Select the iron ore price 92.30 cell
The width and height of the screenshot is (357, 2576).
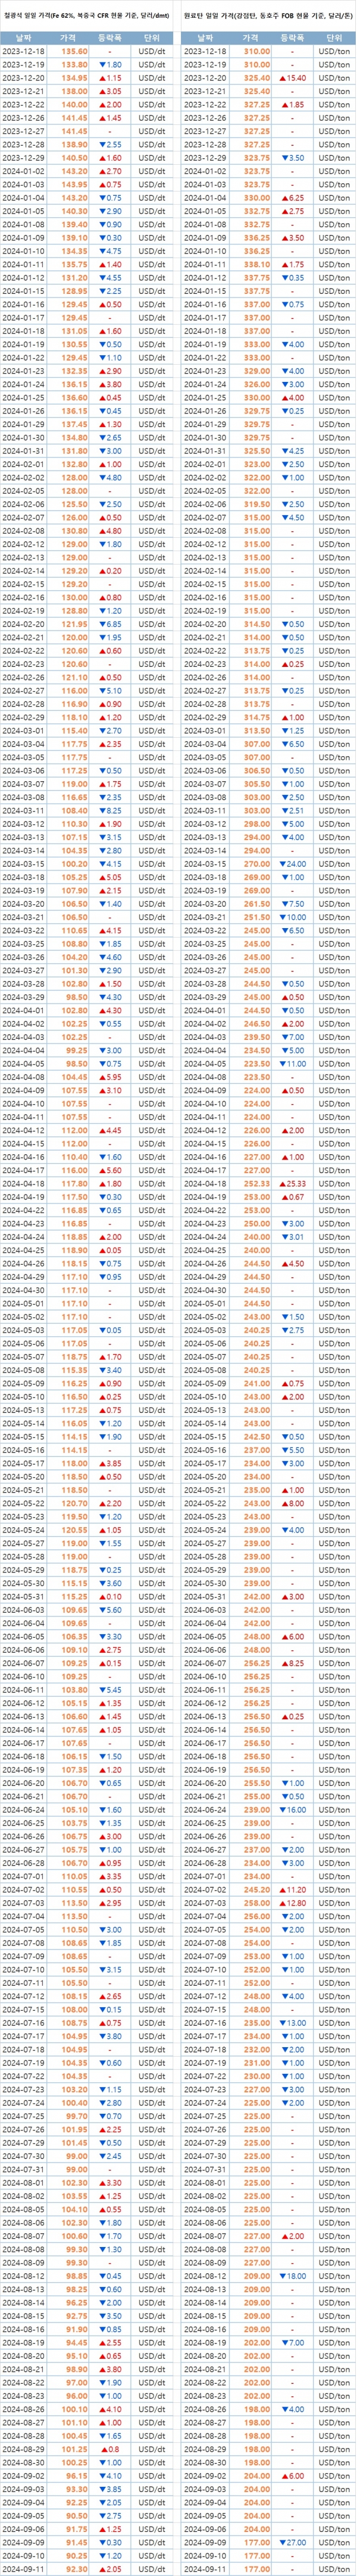[76, 2567]
